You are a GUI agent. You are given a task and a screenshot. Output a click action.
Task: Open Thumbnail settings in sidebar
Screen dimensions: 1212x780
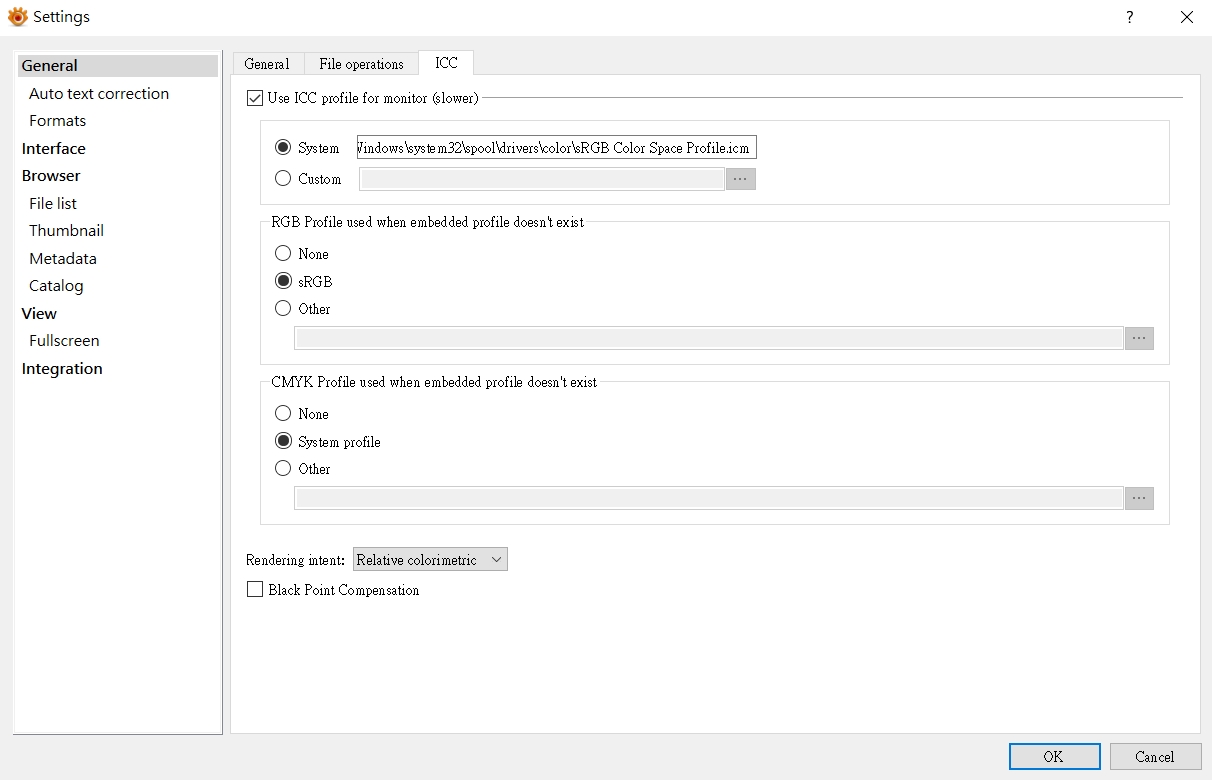pyautogui.click(x=66, y=231)
